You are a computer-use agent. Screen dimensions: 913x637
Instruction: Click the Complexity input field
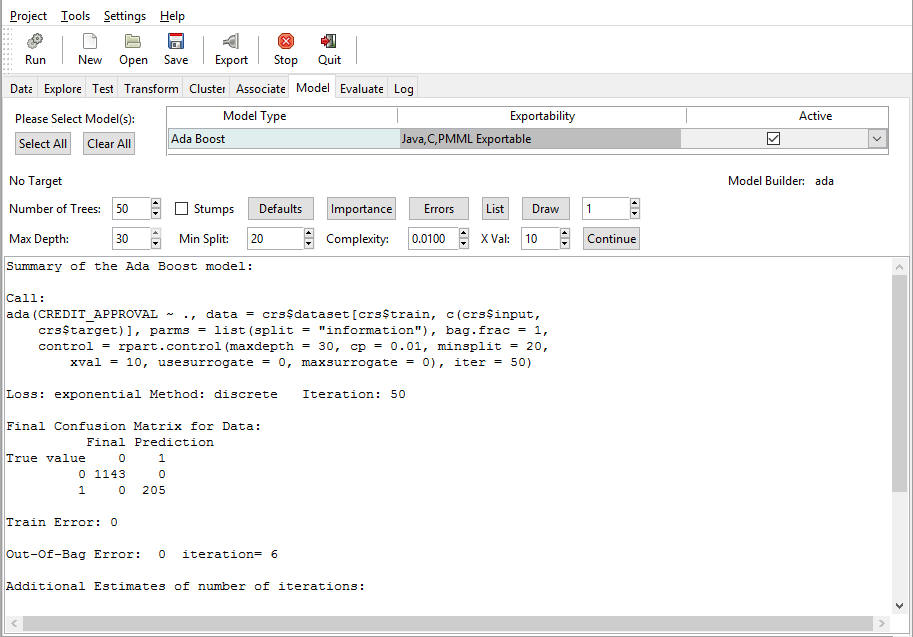pyautogui.click(x=433, y=239)
